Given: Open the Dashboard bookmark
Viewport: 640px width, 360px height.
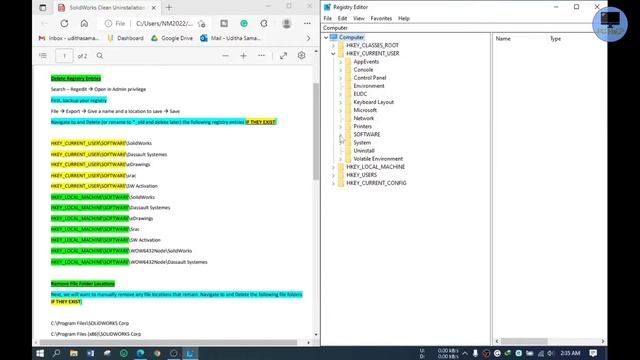Looking at the screenshot, I should 126,38.
